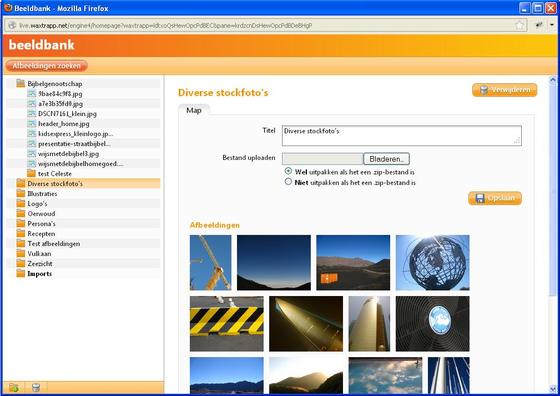Click folder icon beside Oerwoud

pyautogui.click(x=21, y=213)
